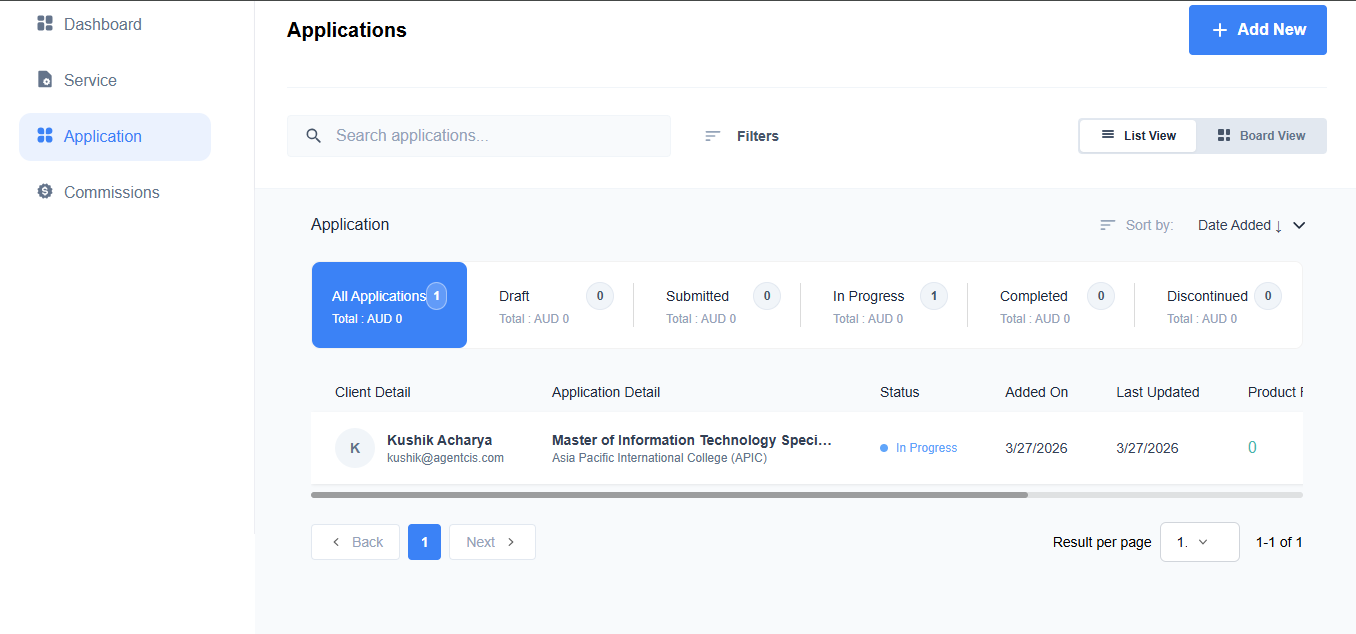
Task: Open the Result per page dropdown
Action: [1199, 542]
